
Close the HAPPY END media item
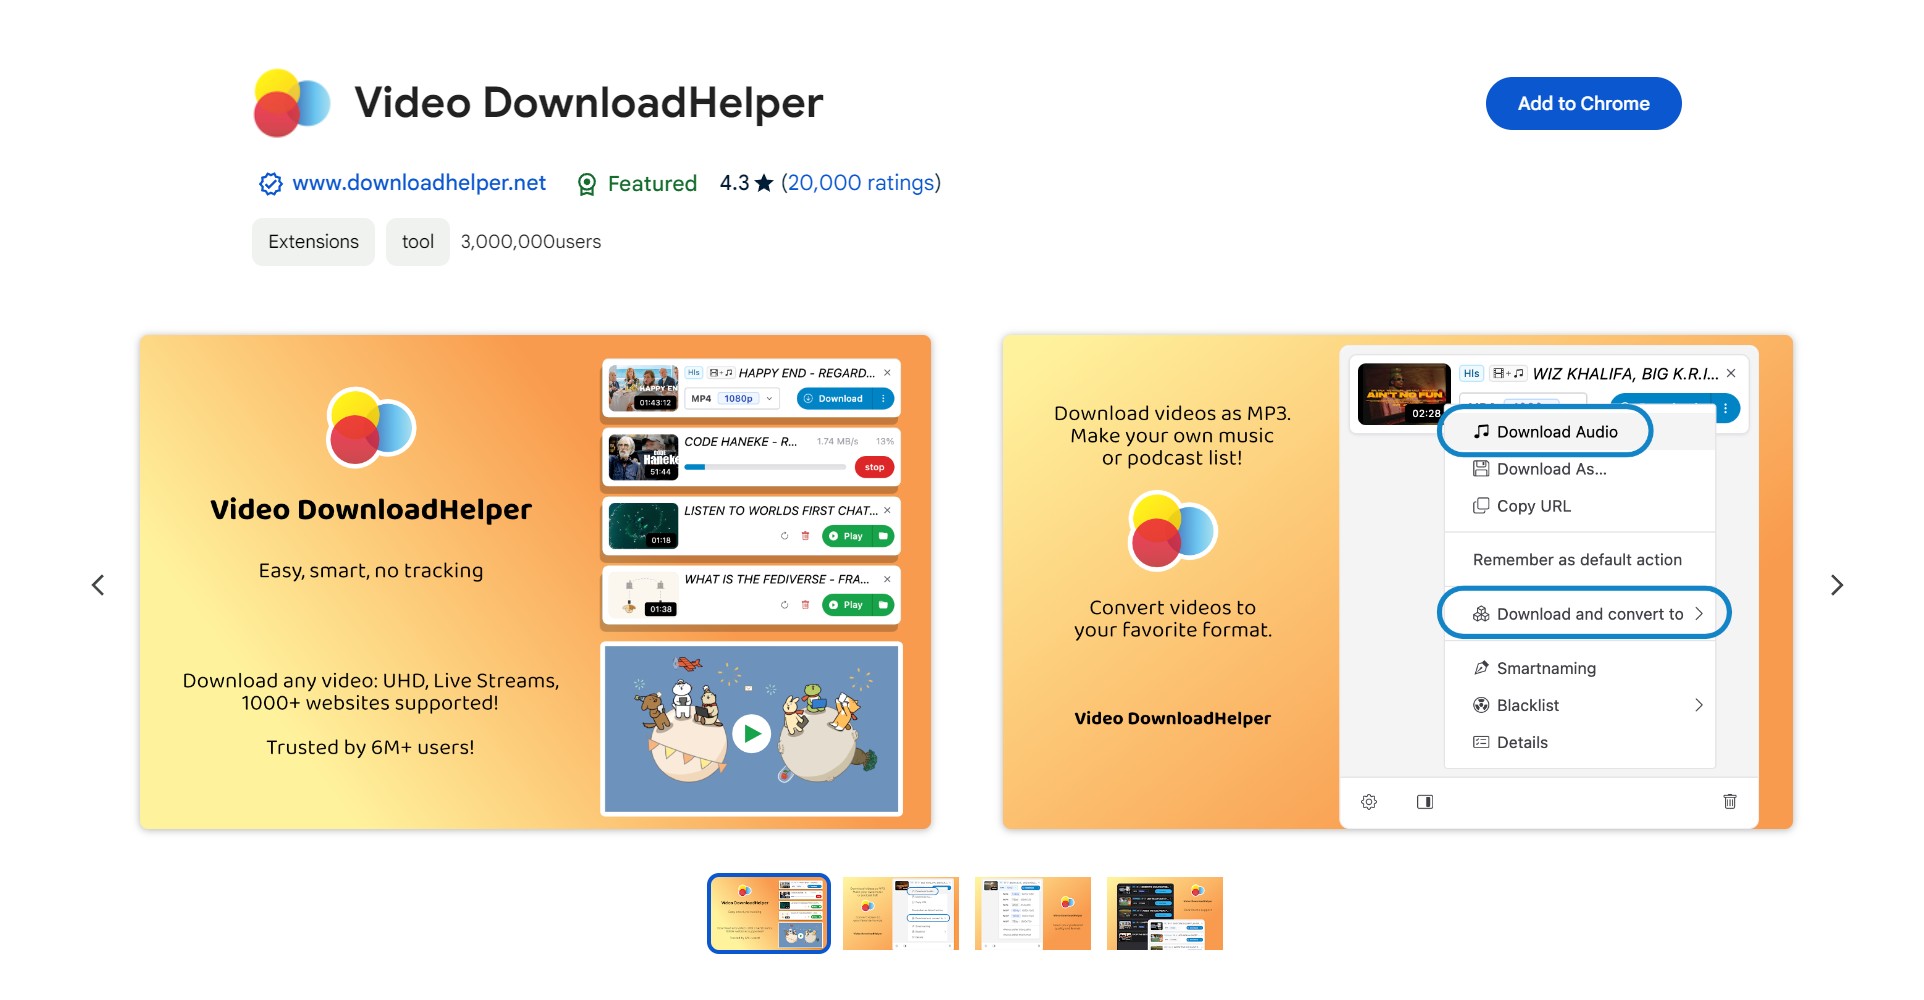pos(887,373)
